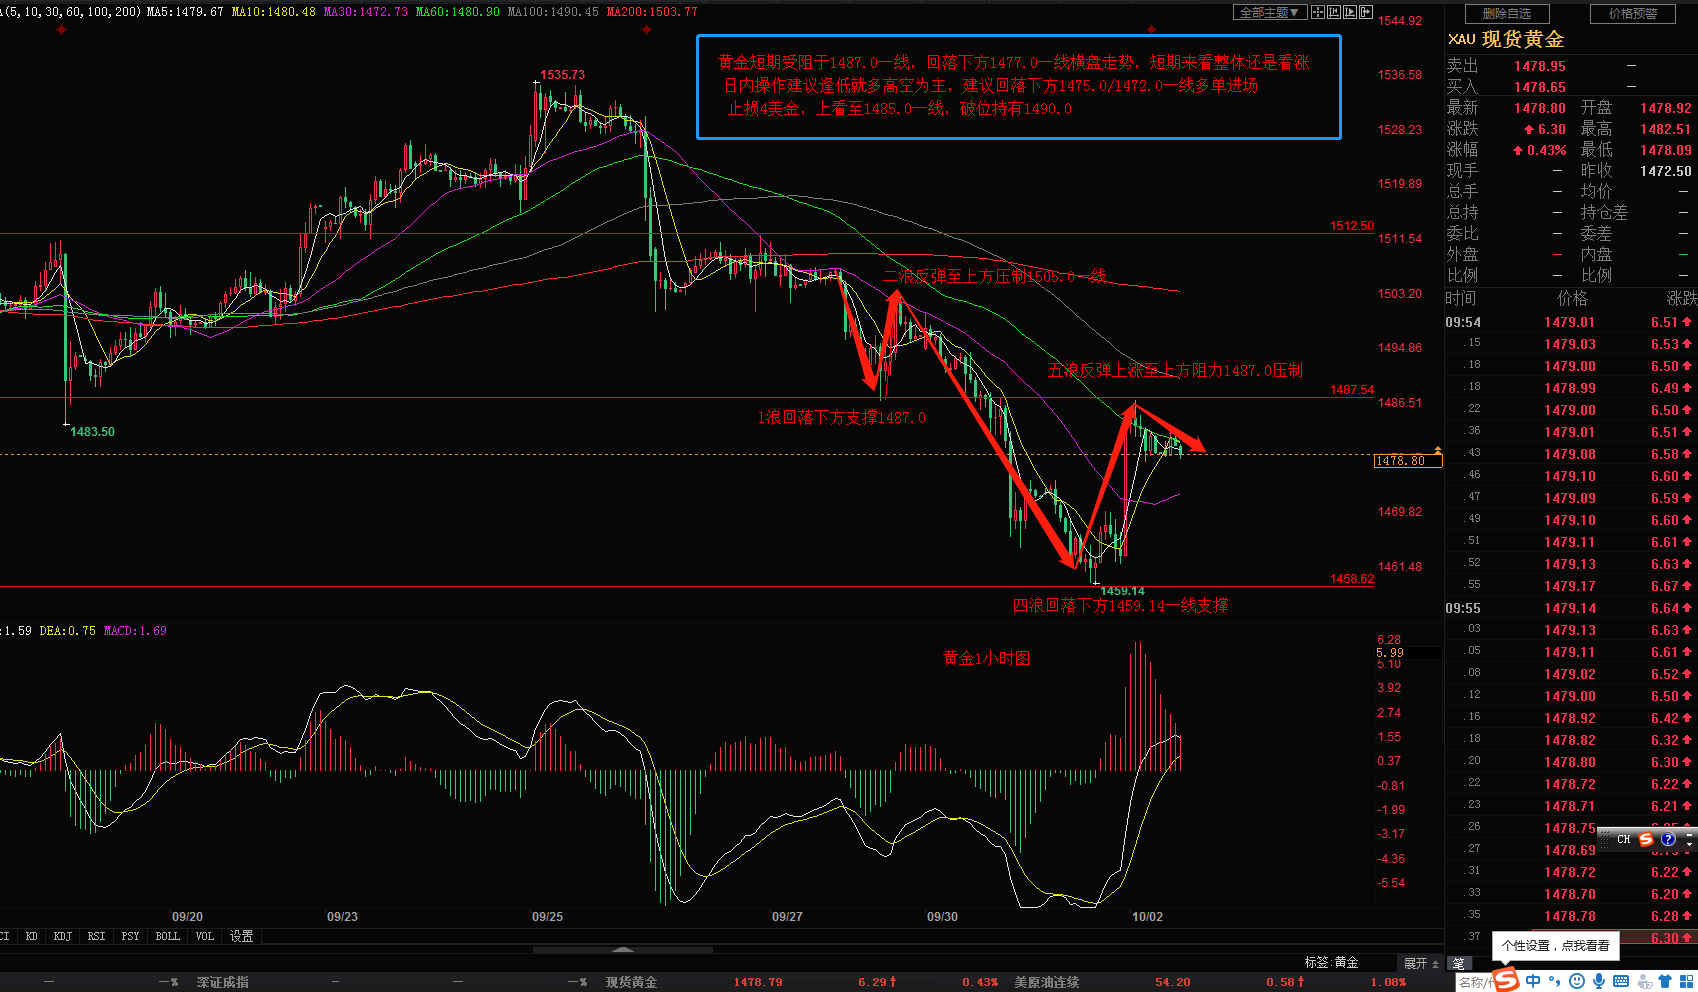The height and width of the screenshot is (992, 1698).
Task: Click the user account icon on Sogou bar
Action: pos(1644,981)
